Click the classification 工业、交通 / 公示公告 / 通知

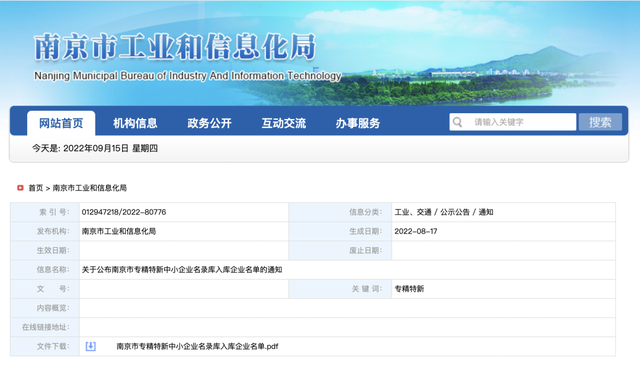[444, 212]
